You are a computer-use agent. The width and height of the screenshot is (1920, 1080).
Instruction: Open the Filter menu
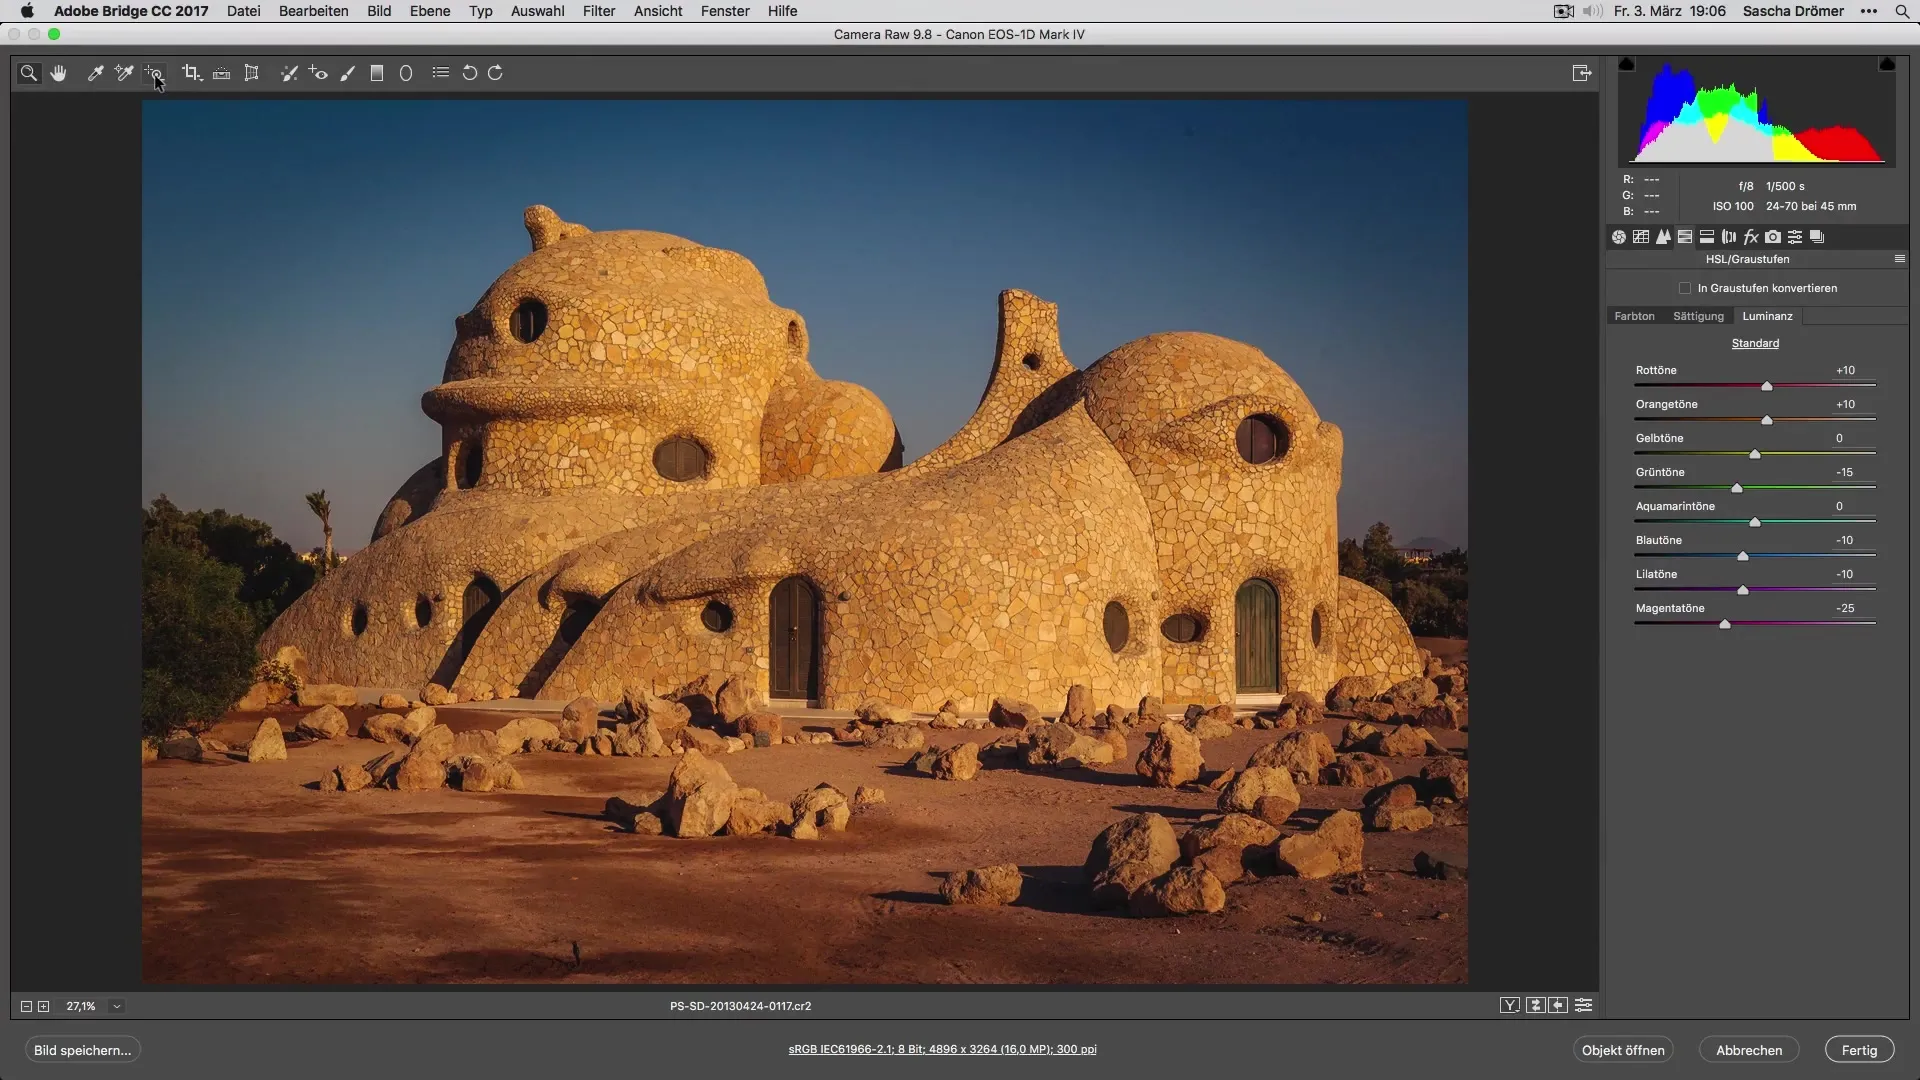(x=599, y=11)
